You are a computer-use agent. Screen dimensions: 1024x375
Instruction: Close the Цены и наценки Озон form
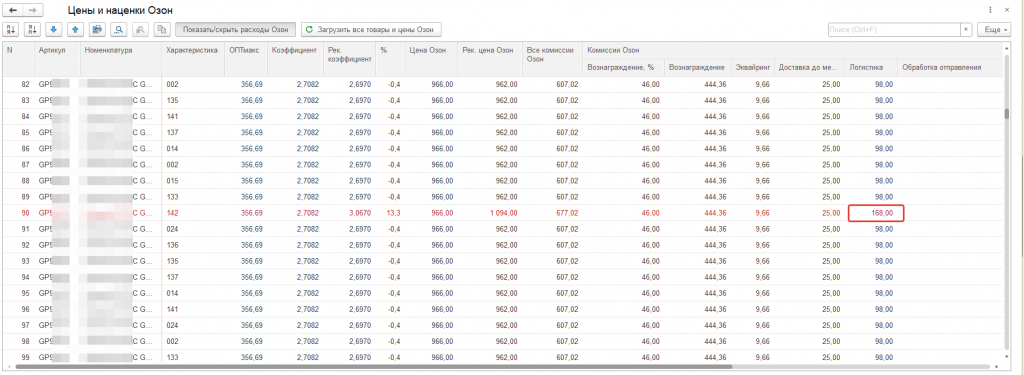(x=1006, y=10)
